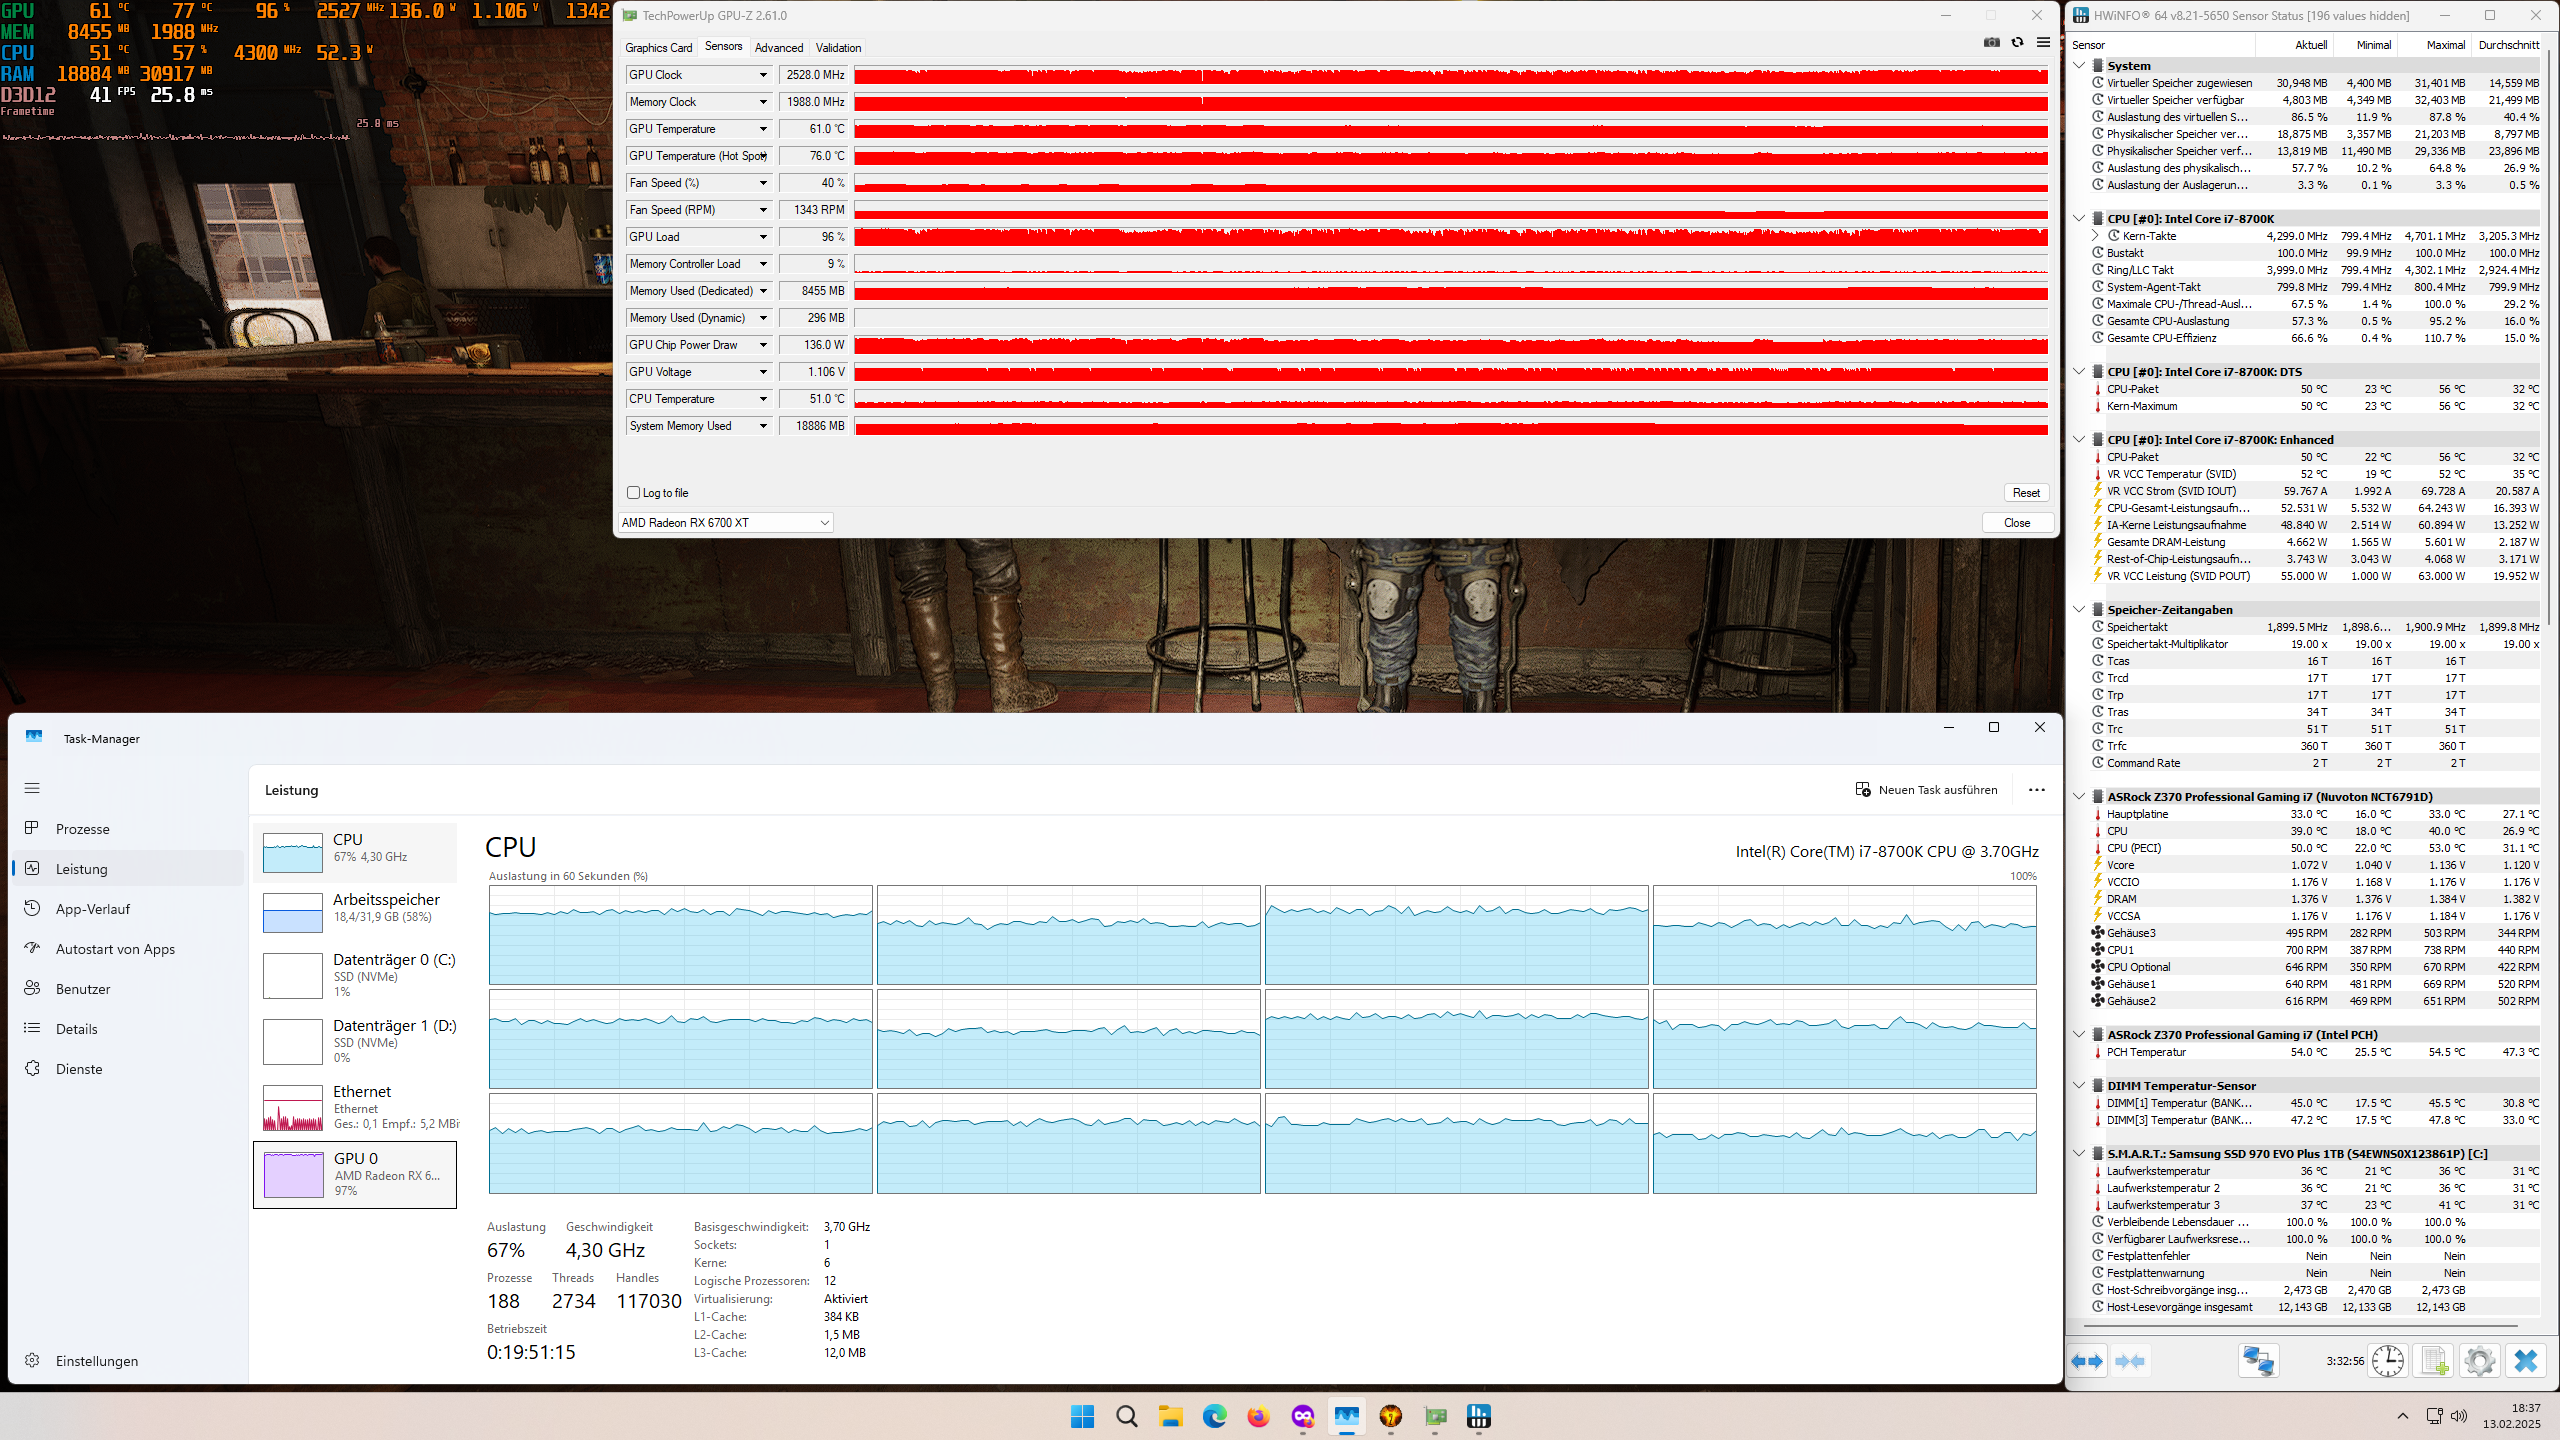2560x1440 pixels.
Task: Open GPU Clock sensor dropdown arrow
Action: pyautogui.click(x=763, y=75)
